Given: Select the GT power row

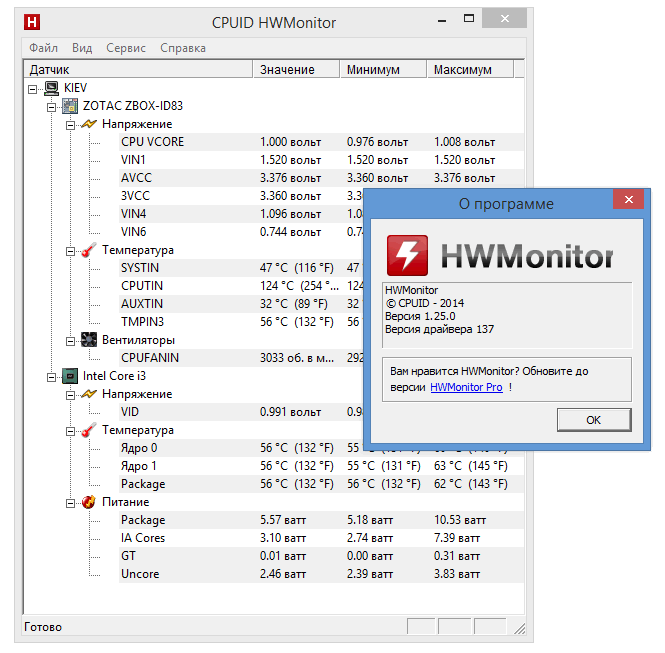Looking at the screenshot, I should (321, 556).
